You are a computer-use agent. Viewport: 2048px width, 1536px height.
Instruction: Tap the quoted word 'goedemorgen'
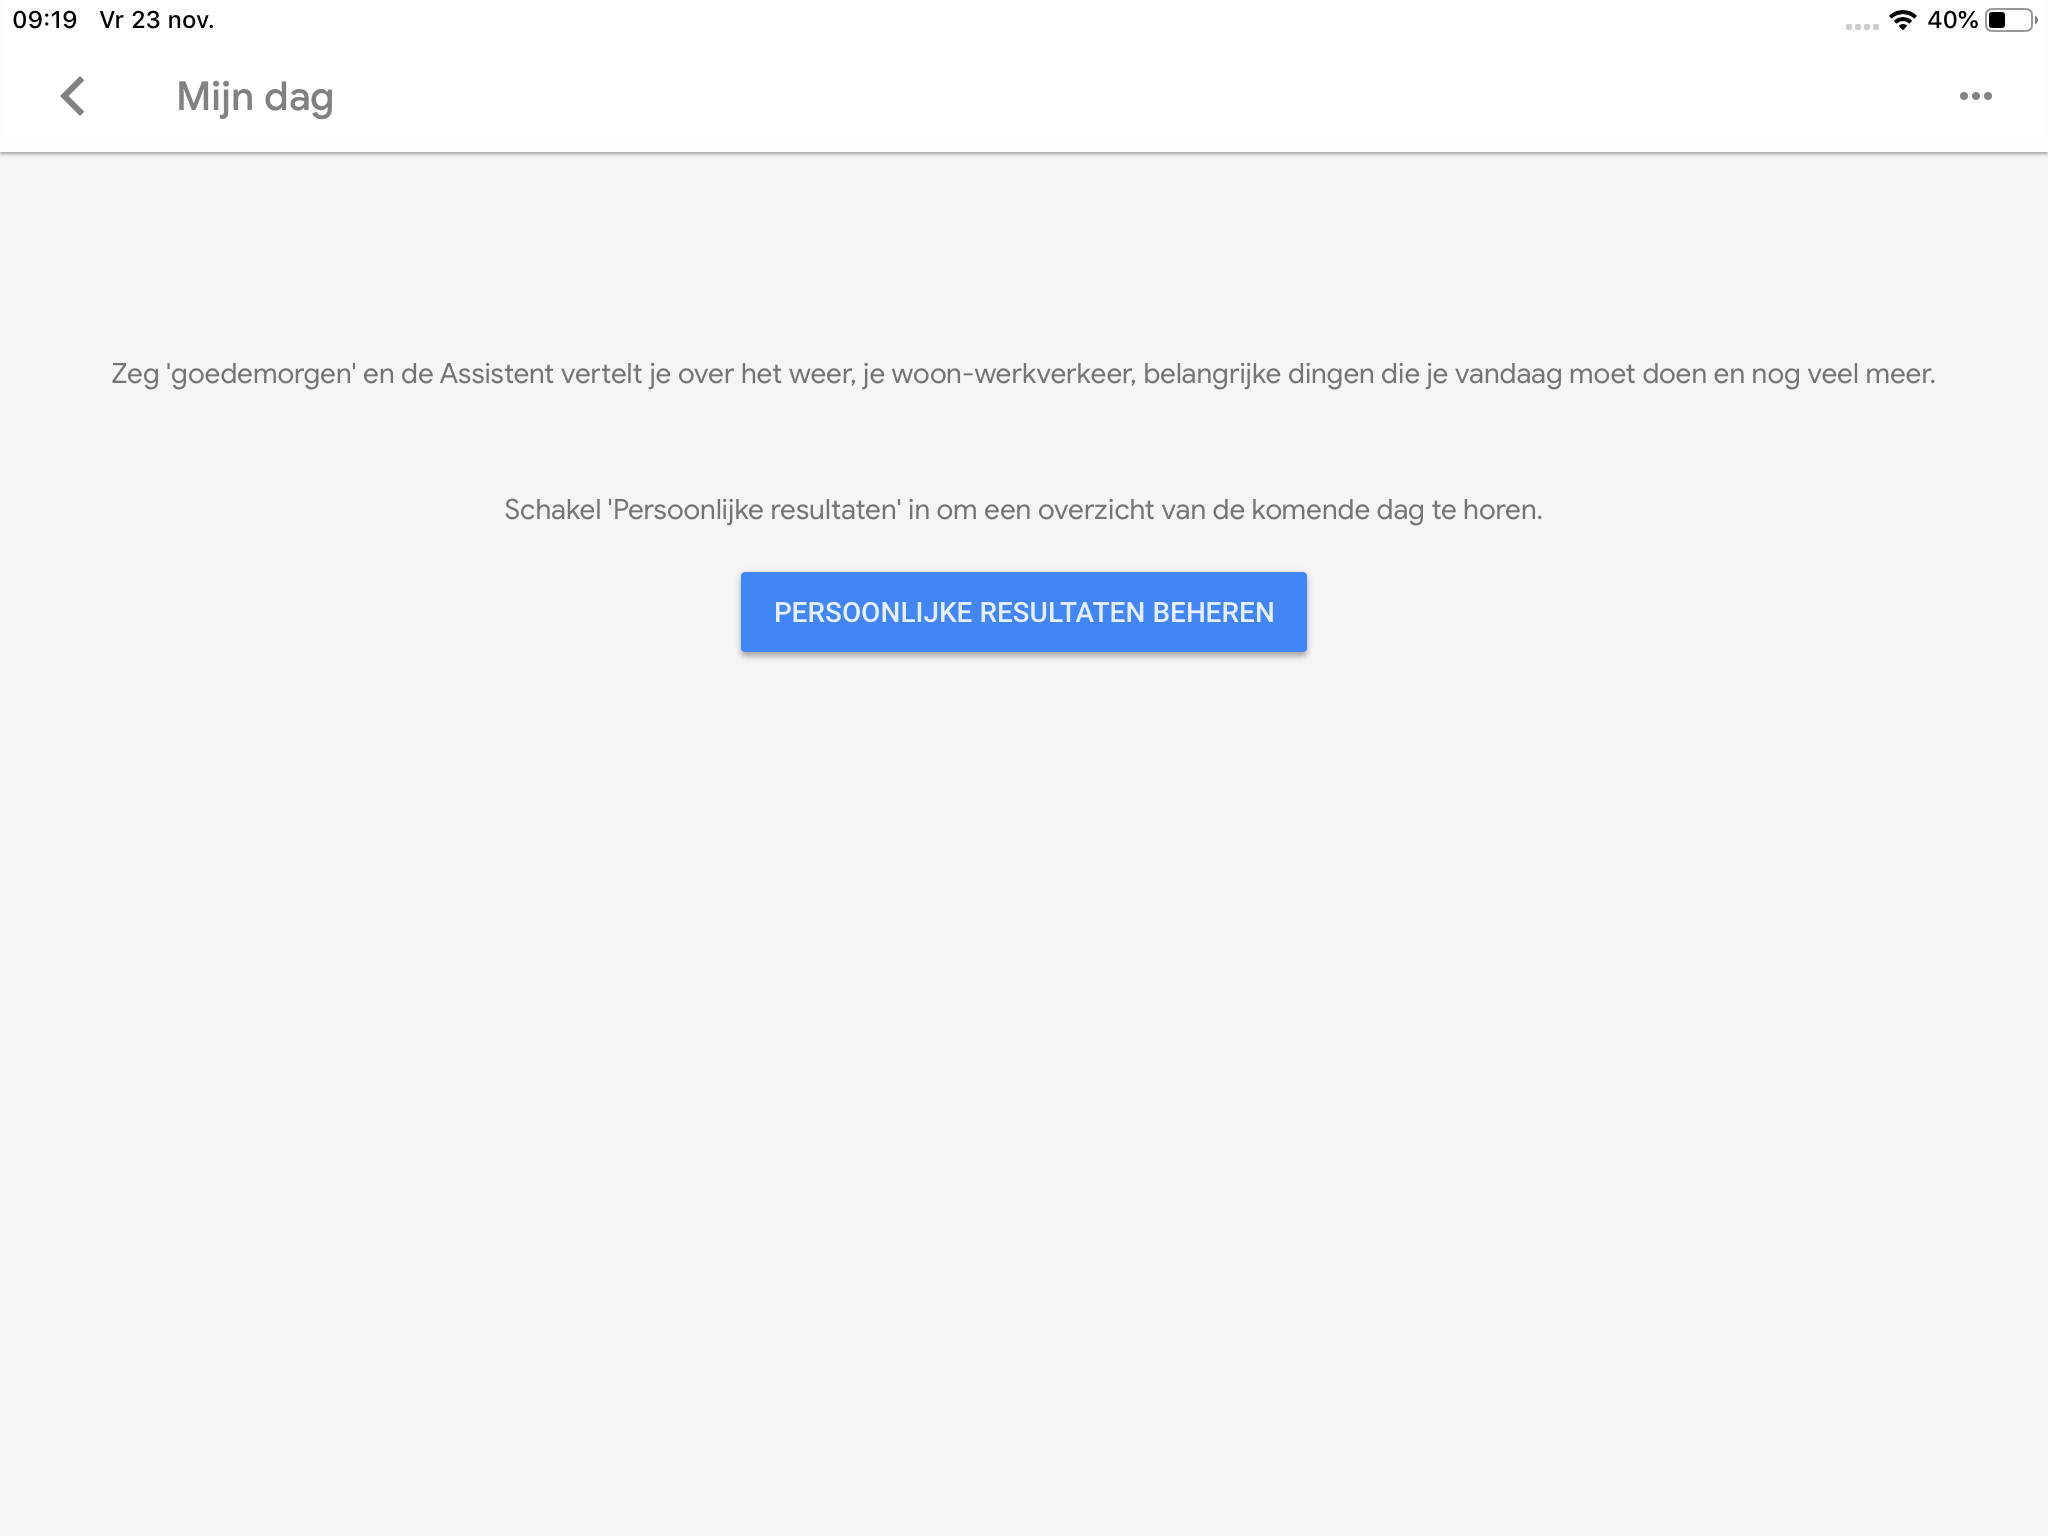pyautogui.click(x=262, y=375)
